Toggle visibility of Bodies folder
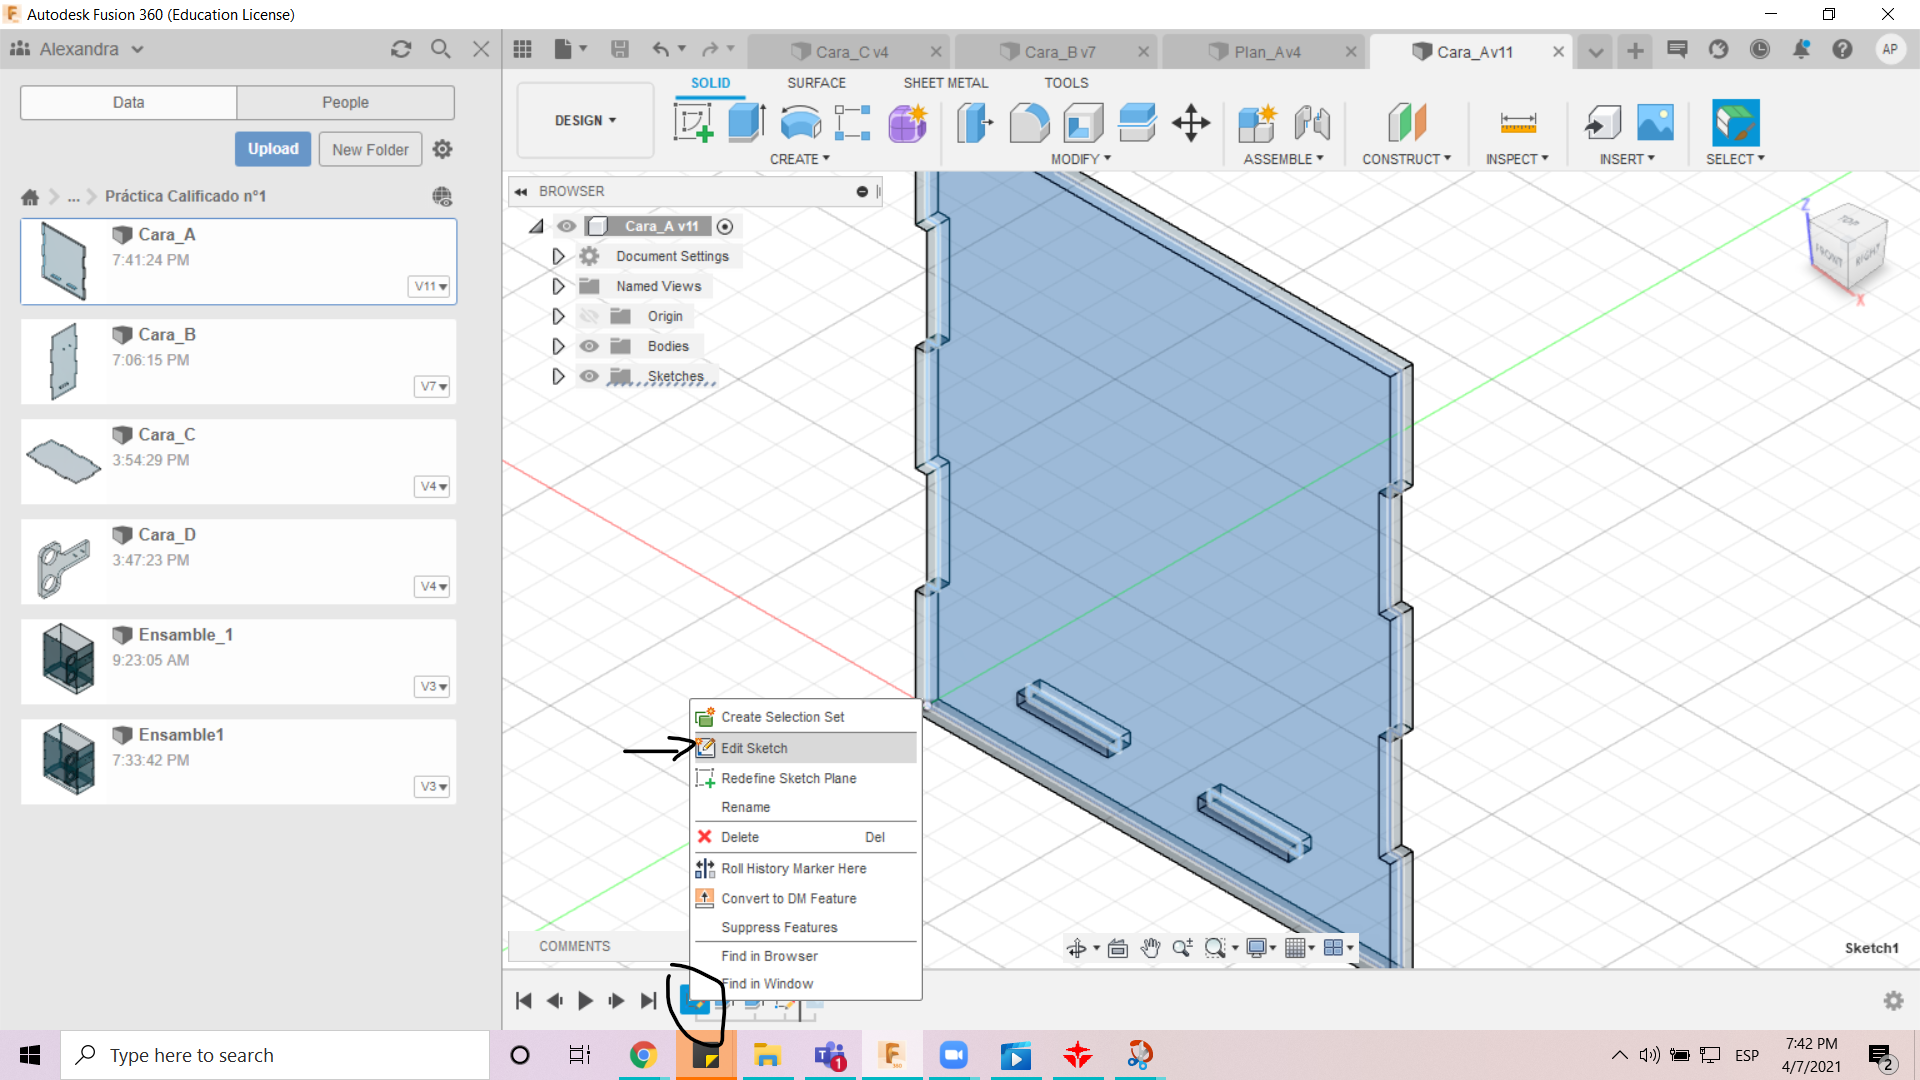Screen dimensions: 1920x1080 [x=589, y=345]
